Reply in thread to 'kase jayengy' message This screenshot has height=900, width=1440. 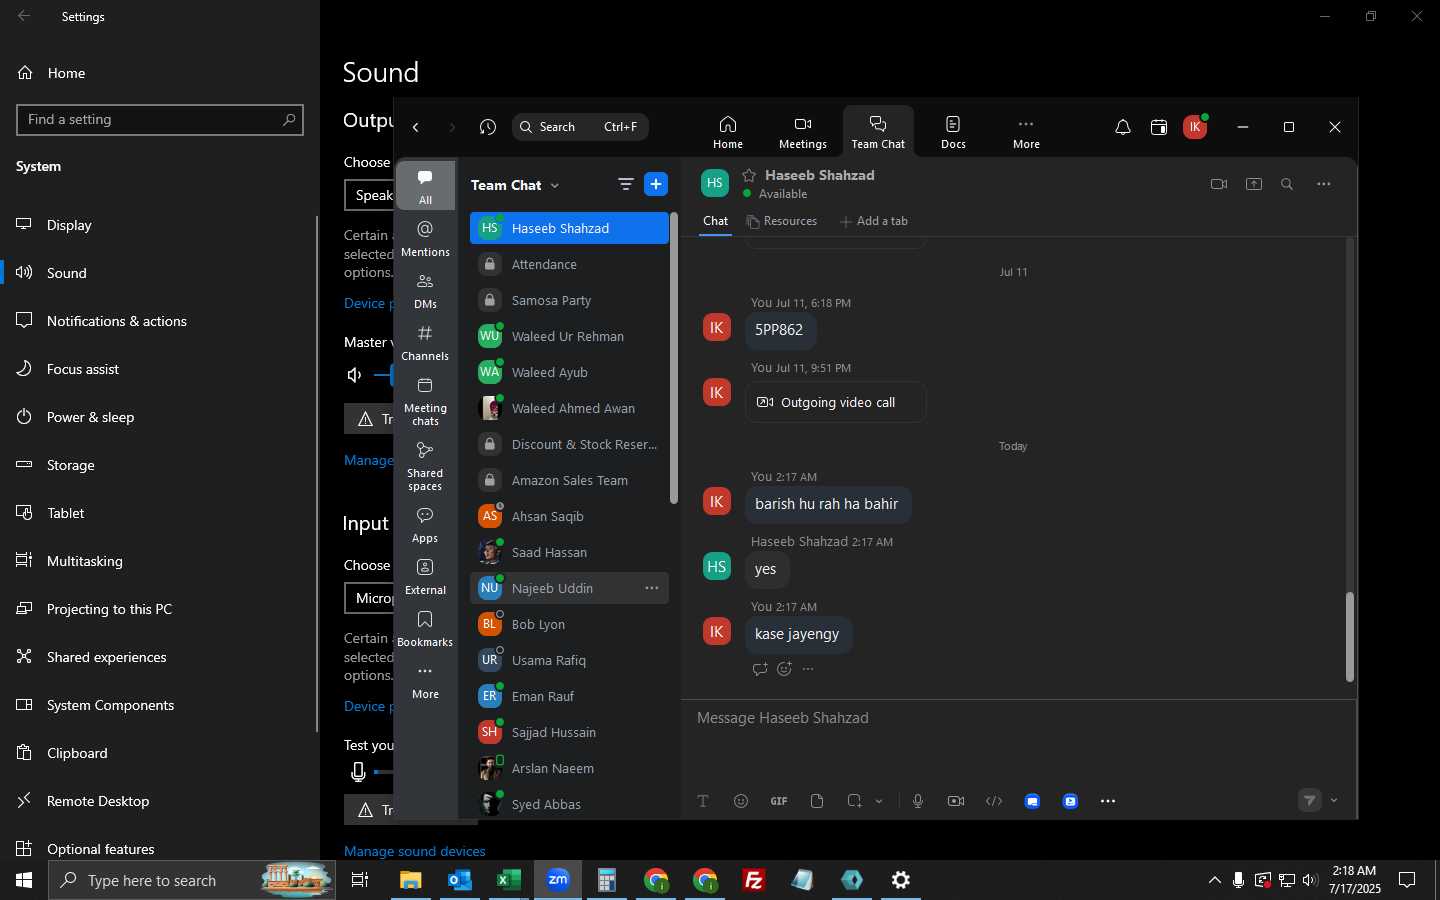point(760,669)
